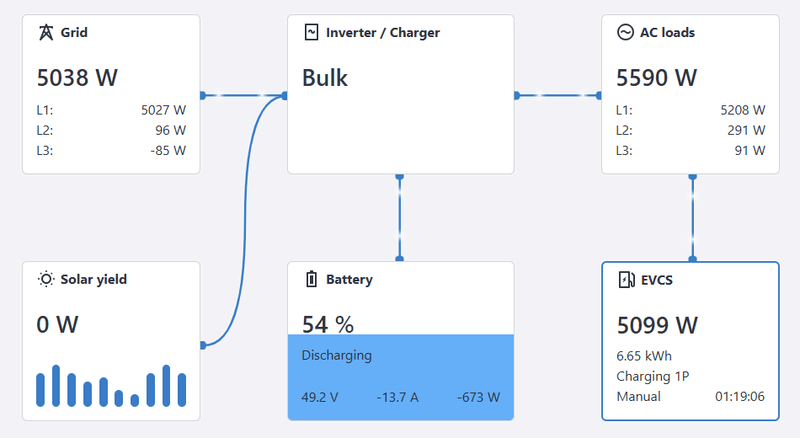Click the Grid L1 5027 W reading
The image size is (800, 438).
(x=163, y=110)
